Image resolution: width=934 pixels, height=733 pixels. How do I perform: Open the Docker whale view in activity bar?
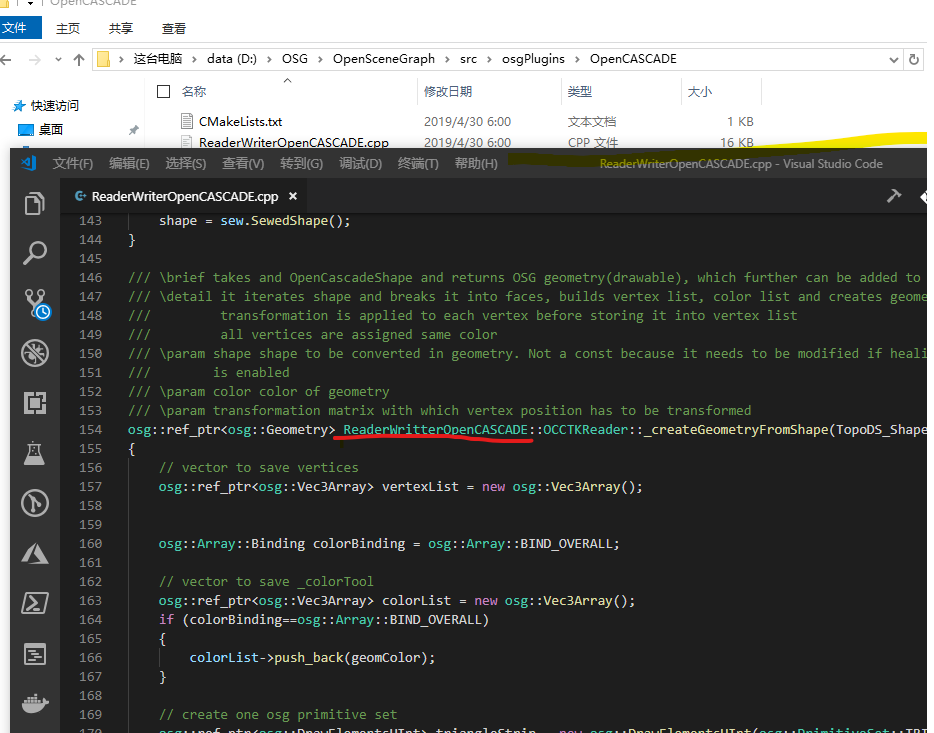point(35,704)
